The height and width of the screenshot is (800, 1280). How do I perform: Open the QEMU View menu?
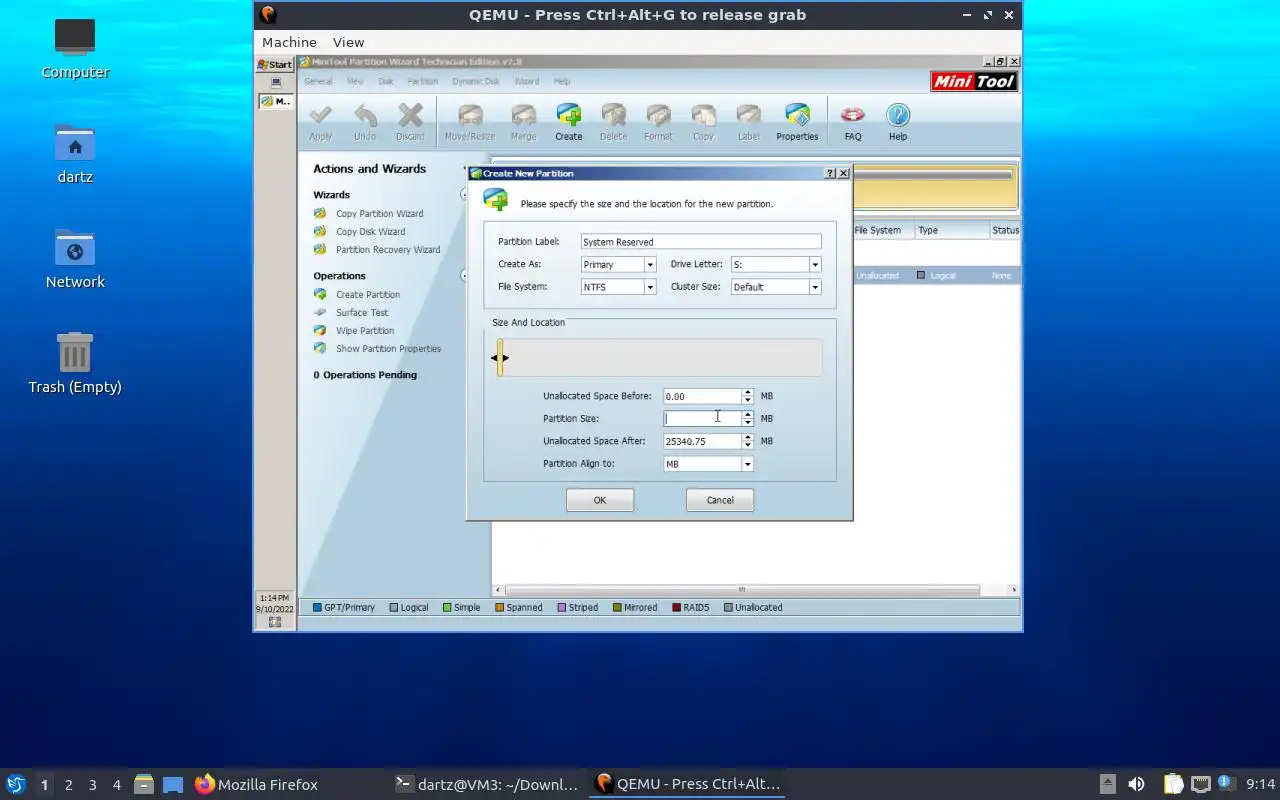point(348,42)
